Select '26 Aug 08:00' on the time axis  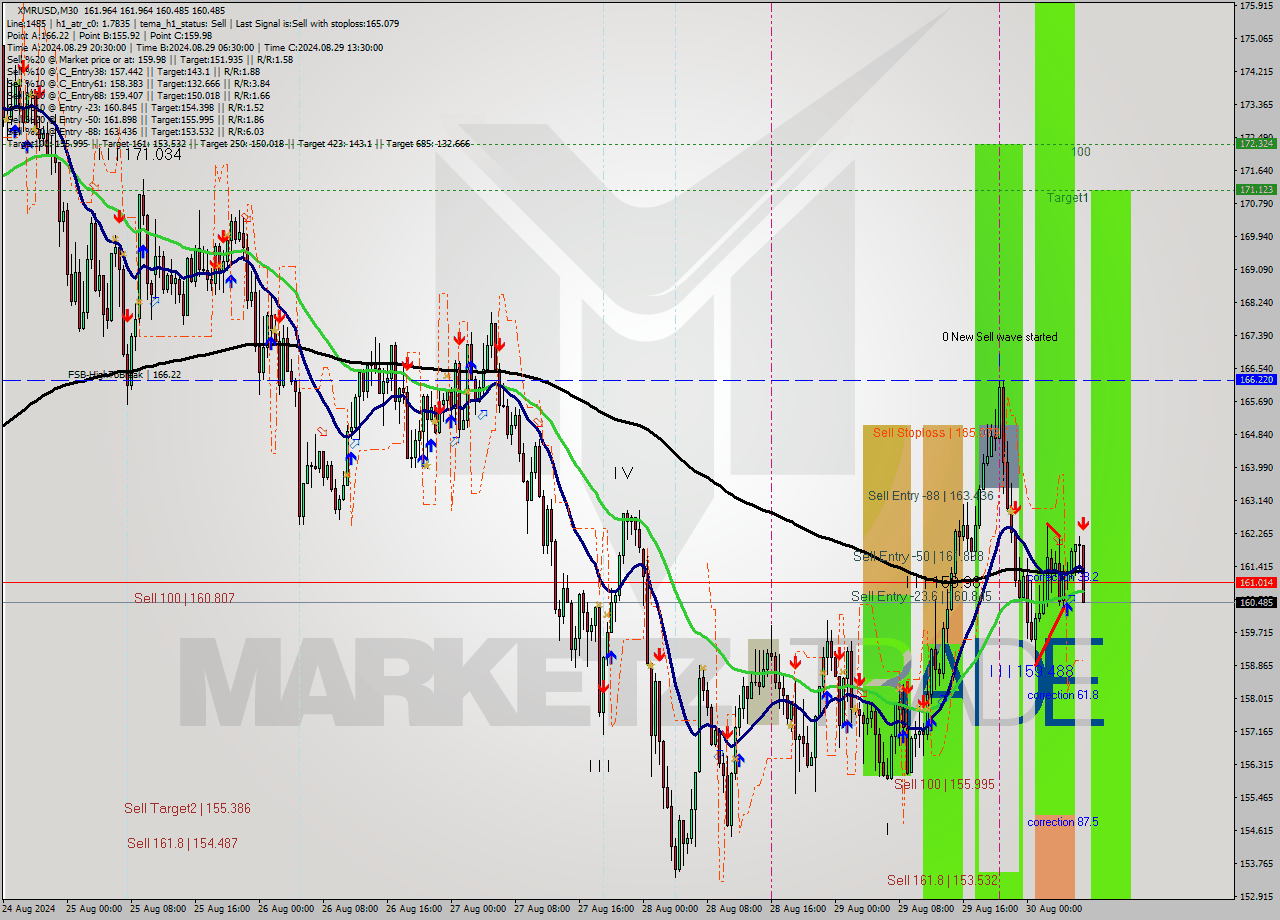350,909
